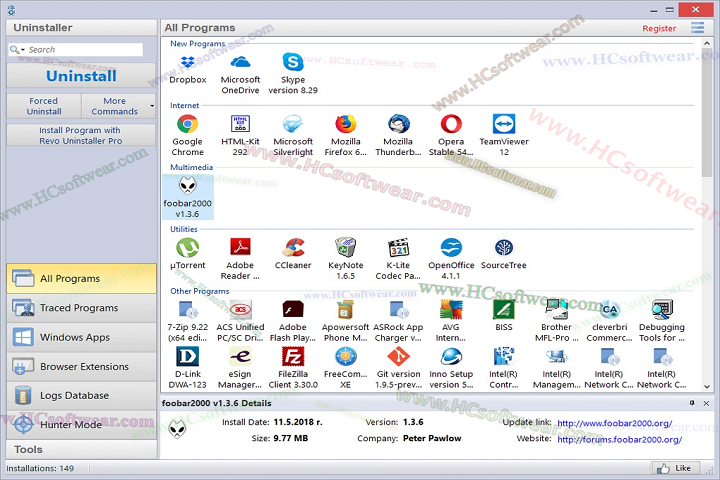720x480 pixels.
Task: Open Logs Database section
Action: [x=81, y=395]
